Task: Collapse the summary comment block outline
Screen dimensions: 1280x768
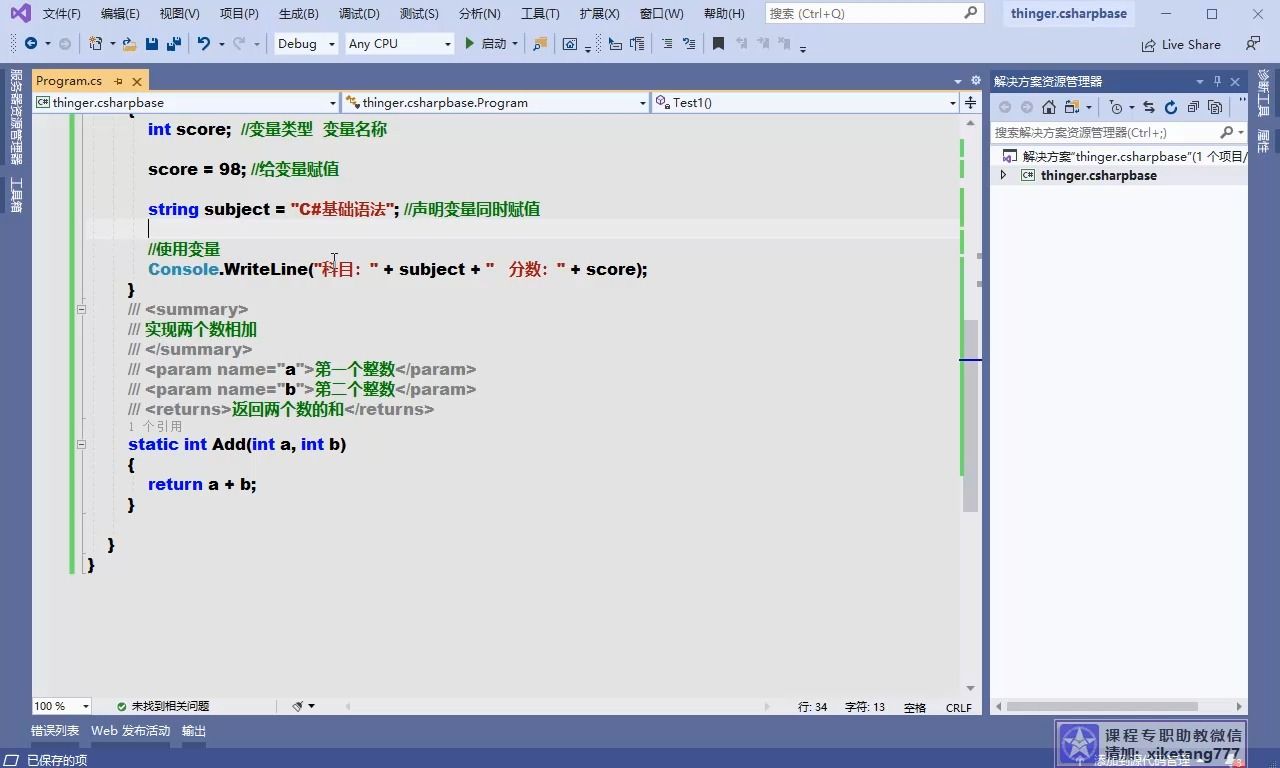Action: 81,309
